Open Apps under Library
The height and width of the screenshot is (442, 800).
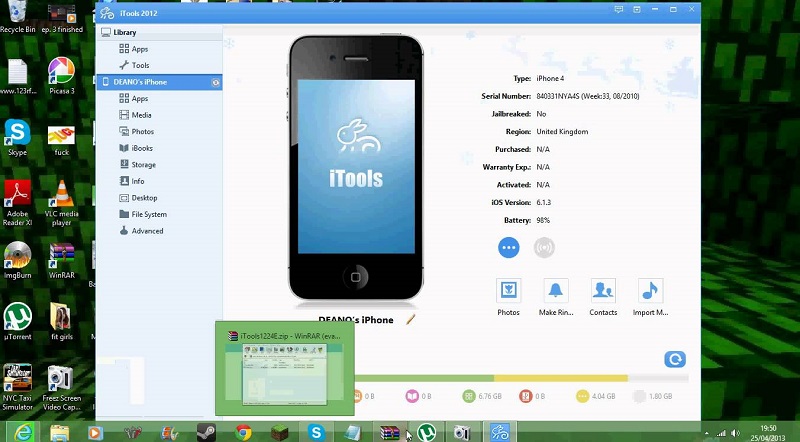click(134, 49)
